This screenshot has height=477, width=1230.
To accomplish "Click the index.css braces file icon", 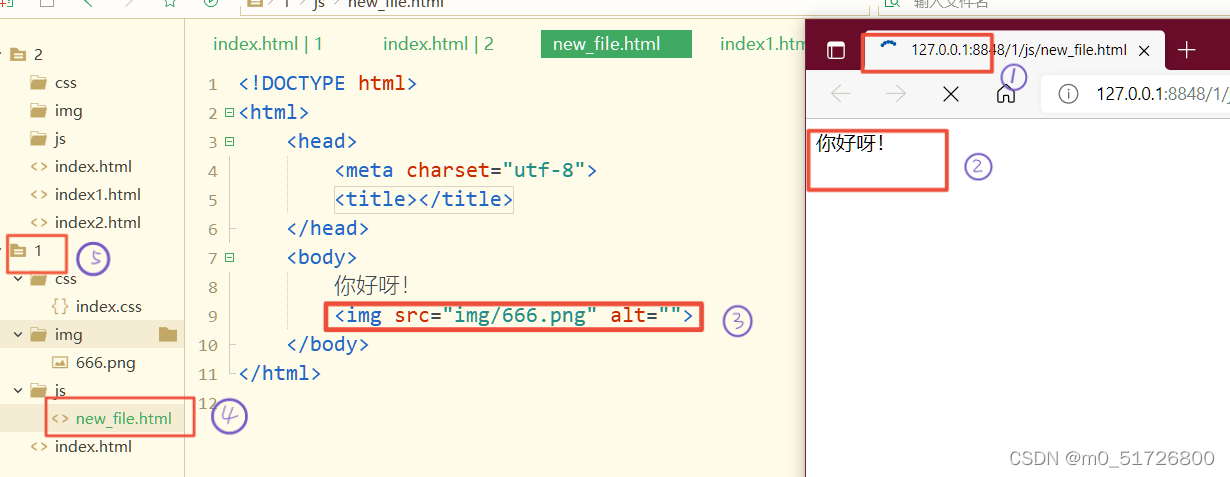I will pyautogui.click(x=60, y=307).
